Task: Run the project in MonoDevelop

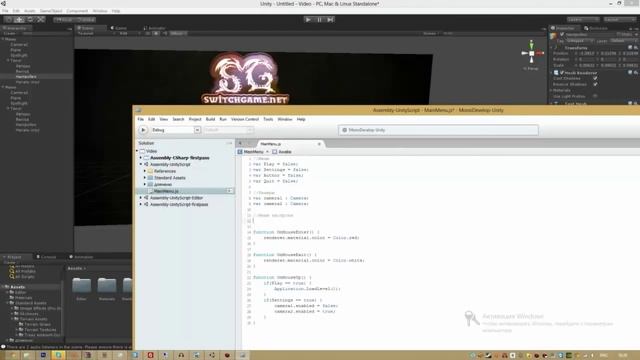Action: coord(143,130)
